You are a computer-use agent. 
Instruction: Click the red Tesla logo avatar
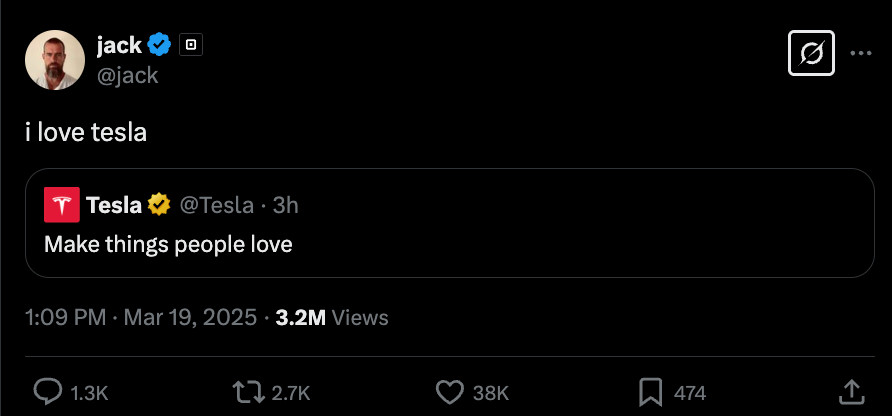click(x=61, y=204)
